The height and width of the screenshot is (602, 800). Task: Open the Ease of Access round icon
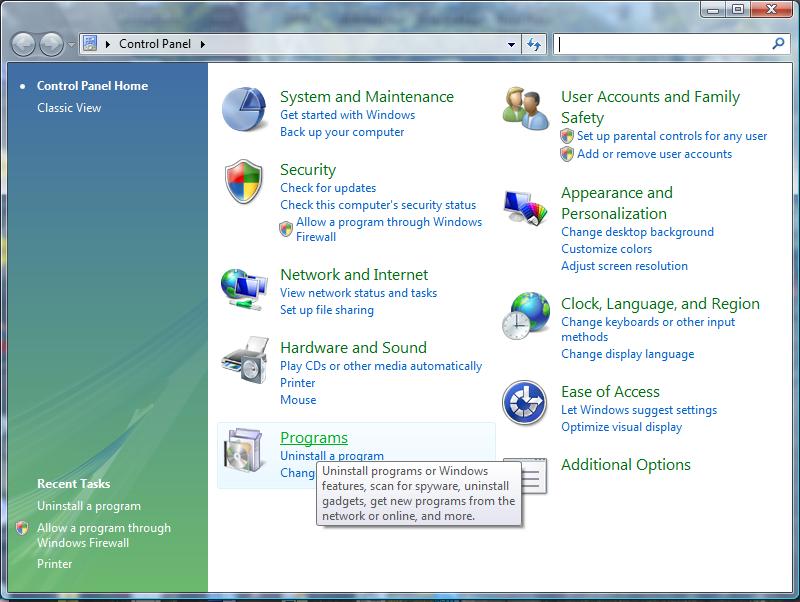pos(524,403)
